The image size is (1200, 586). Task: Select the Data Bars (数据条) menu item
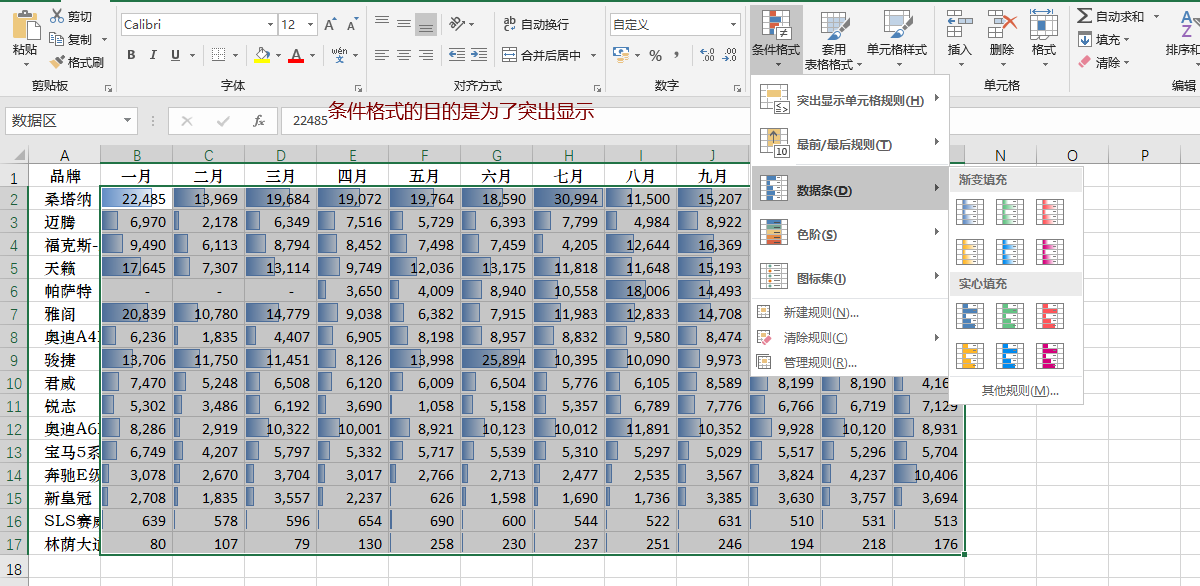pos(850,190)
